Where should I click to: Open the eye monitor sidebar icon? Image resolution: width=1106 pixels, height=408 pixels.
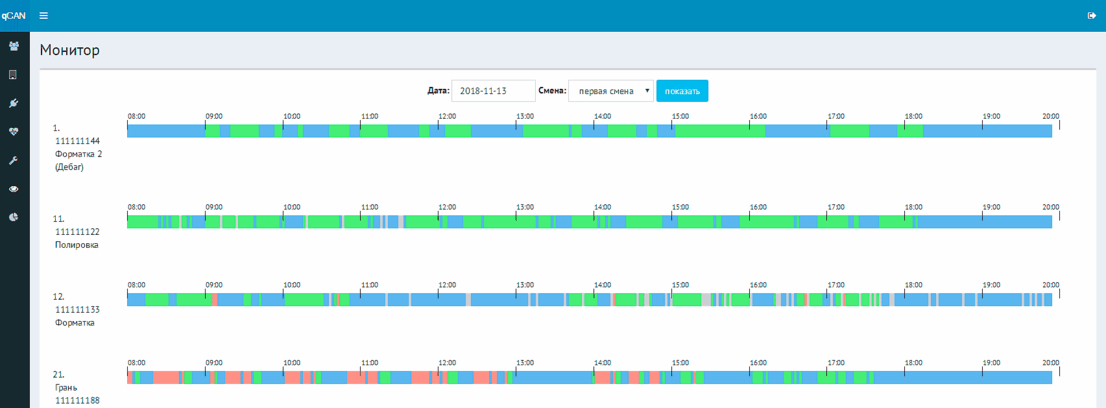click(13, 188)
